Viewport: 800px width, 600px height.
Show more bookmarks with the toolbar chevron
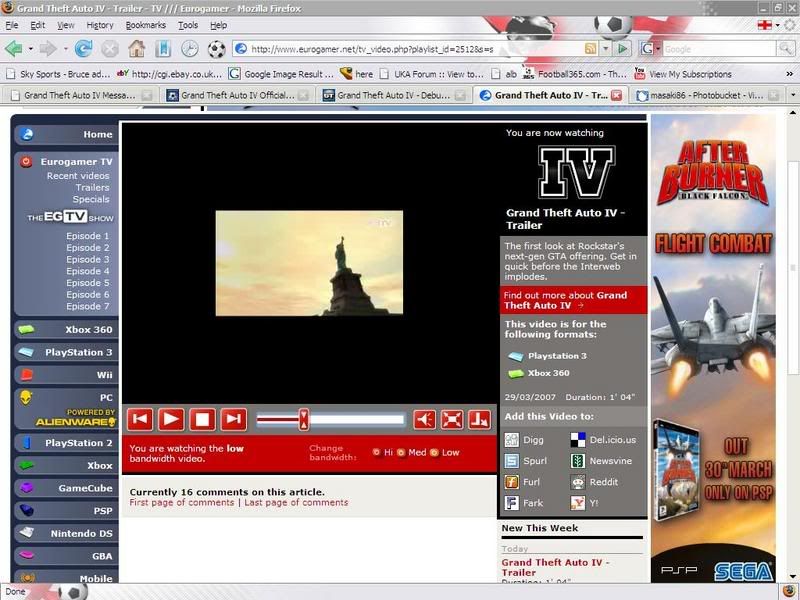pyautogui.click(x=789, y=74)
